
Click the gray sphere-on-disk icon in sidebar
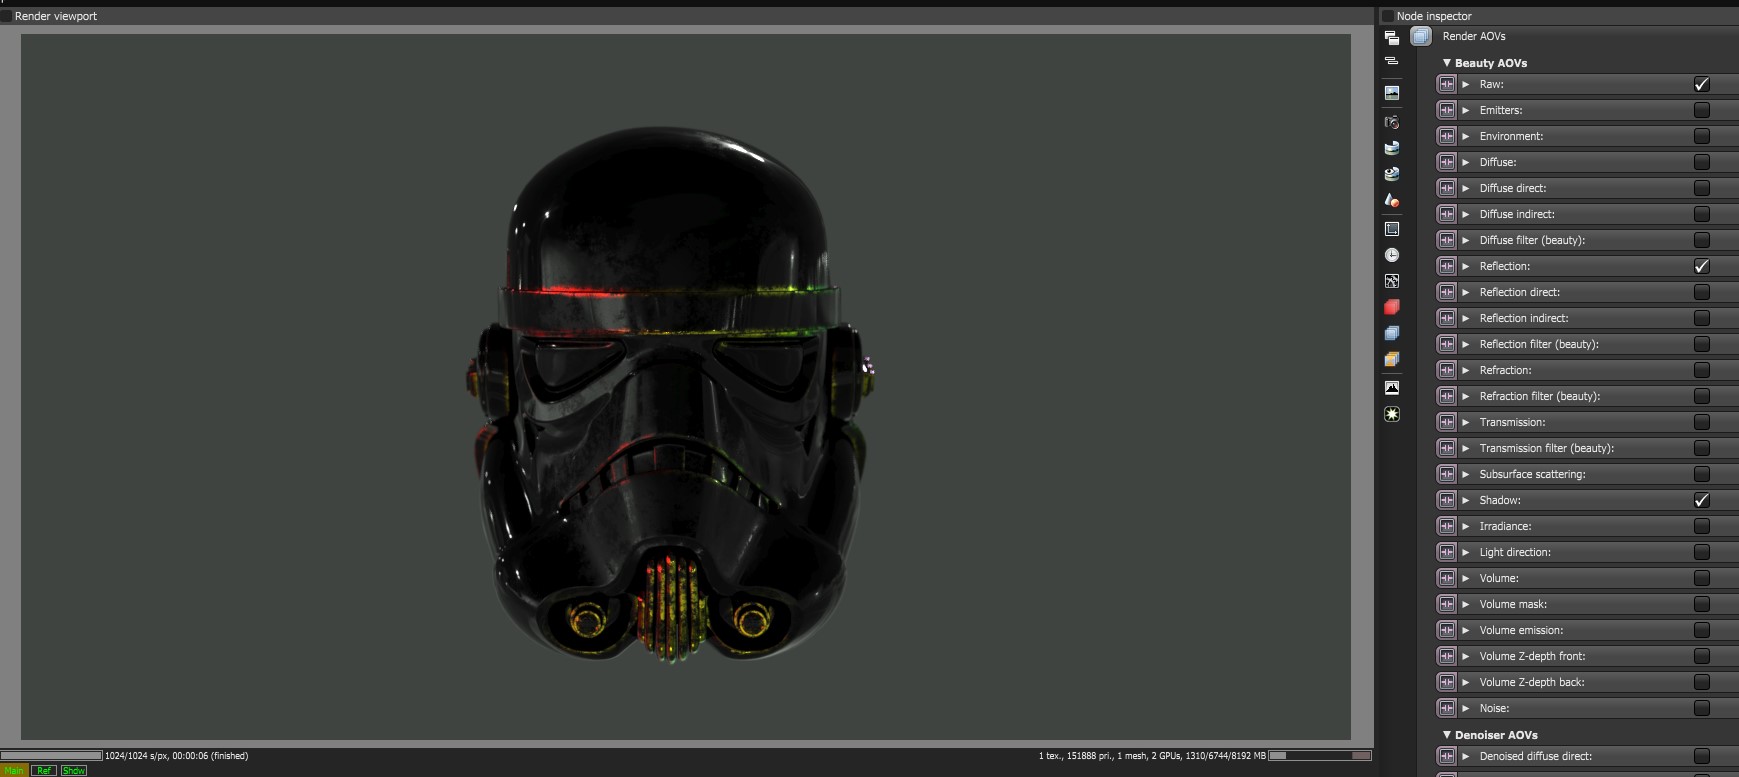1391,174
